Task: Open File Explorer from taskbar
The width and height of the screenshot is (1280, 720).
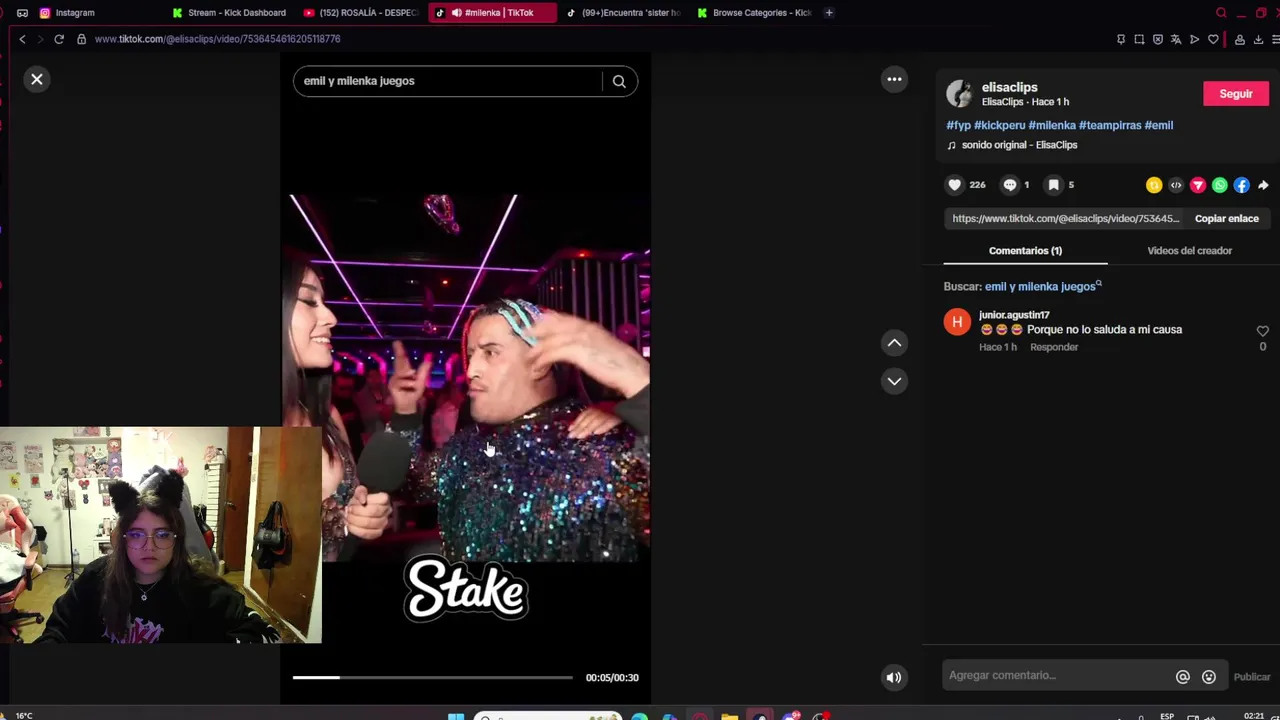Action: click(729, 716)
